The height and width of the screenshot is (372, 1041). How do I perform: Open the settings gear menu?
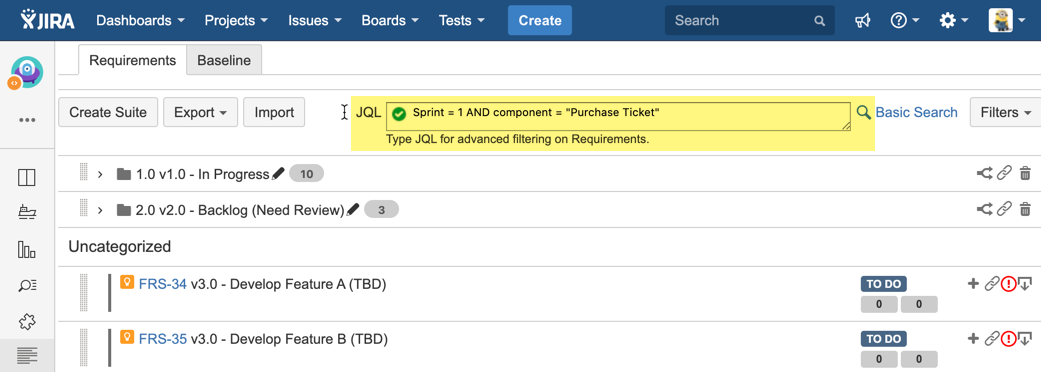coord(951,21)
